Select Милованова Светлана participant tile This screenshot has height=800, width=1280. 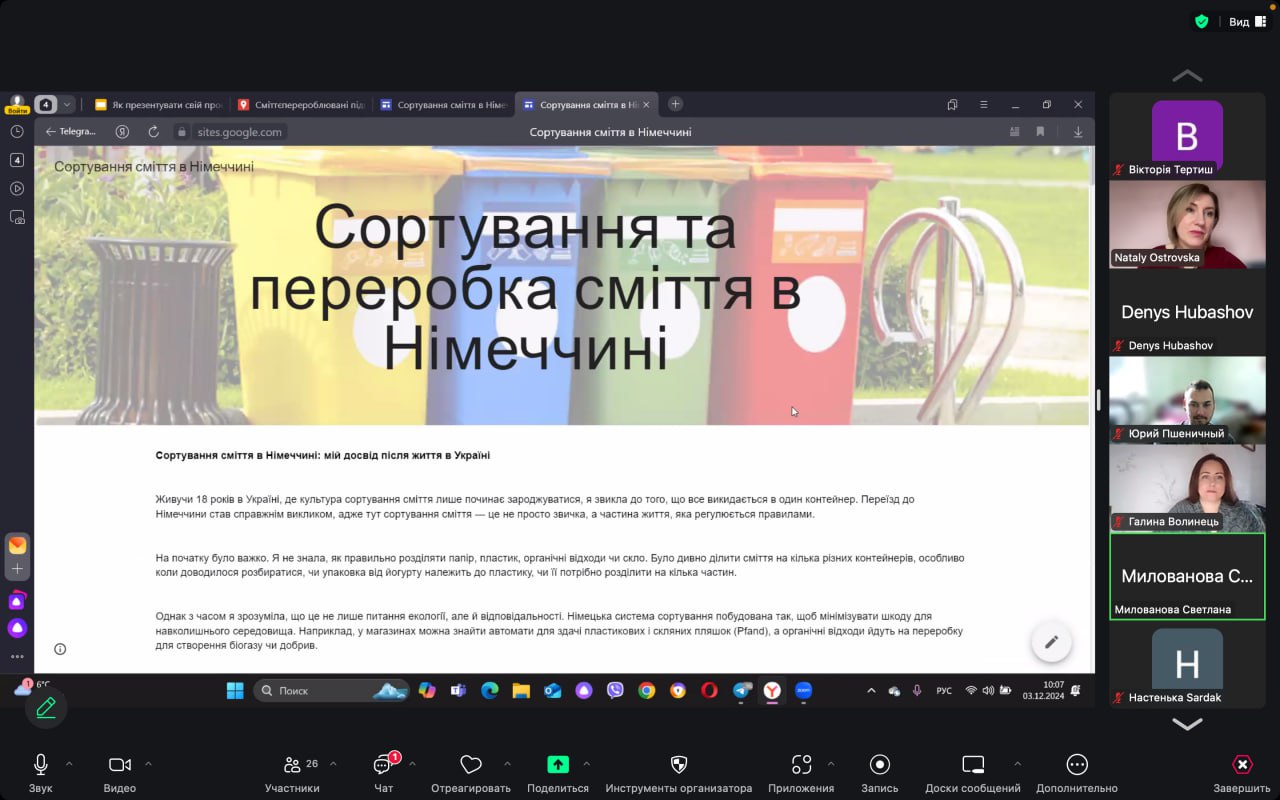[x=1187, y=576]
